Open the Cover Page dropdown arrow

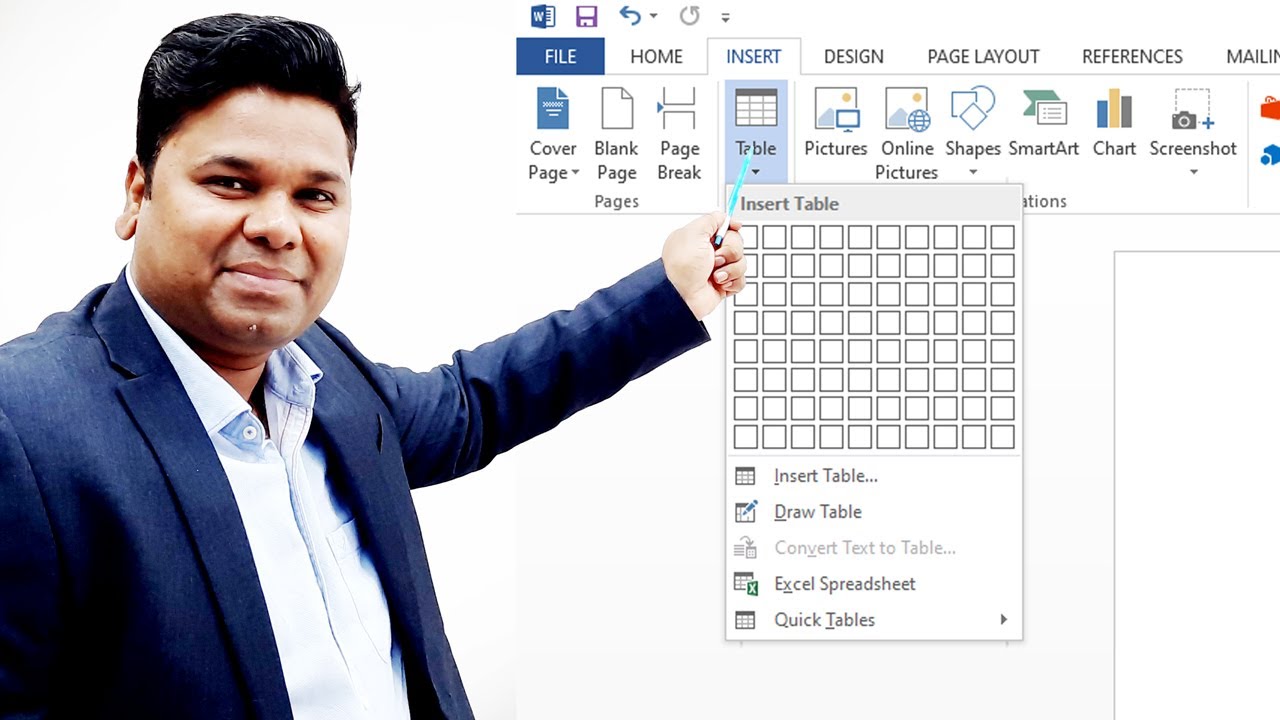pyautogui.click(x=575, y=172)
